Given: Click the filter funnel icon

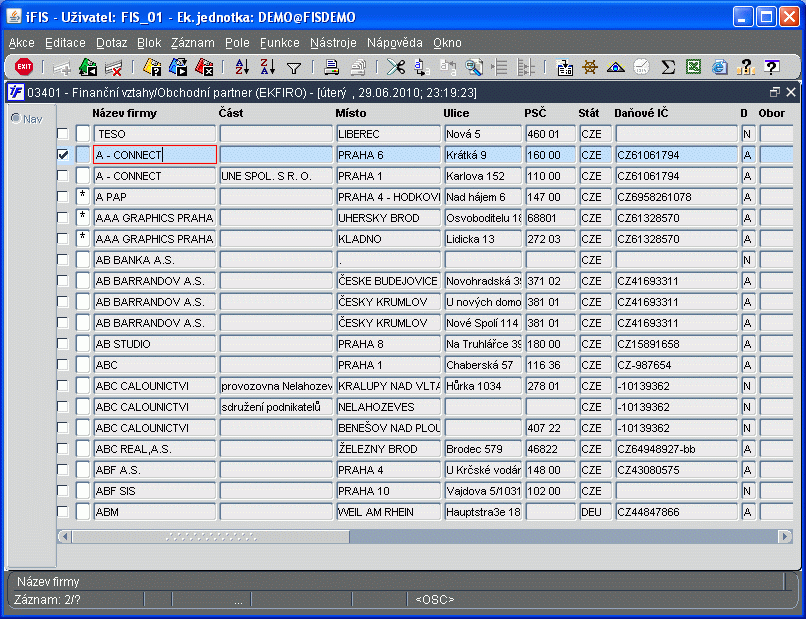Looking at the screenshot, I should pyautogui.click(x=294, y=68).
